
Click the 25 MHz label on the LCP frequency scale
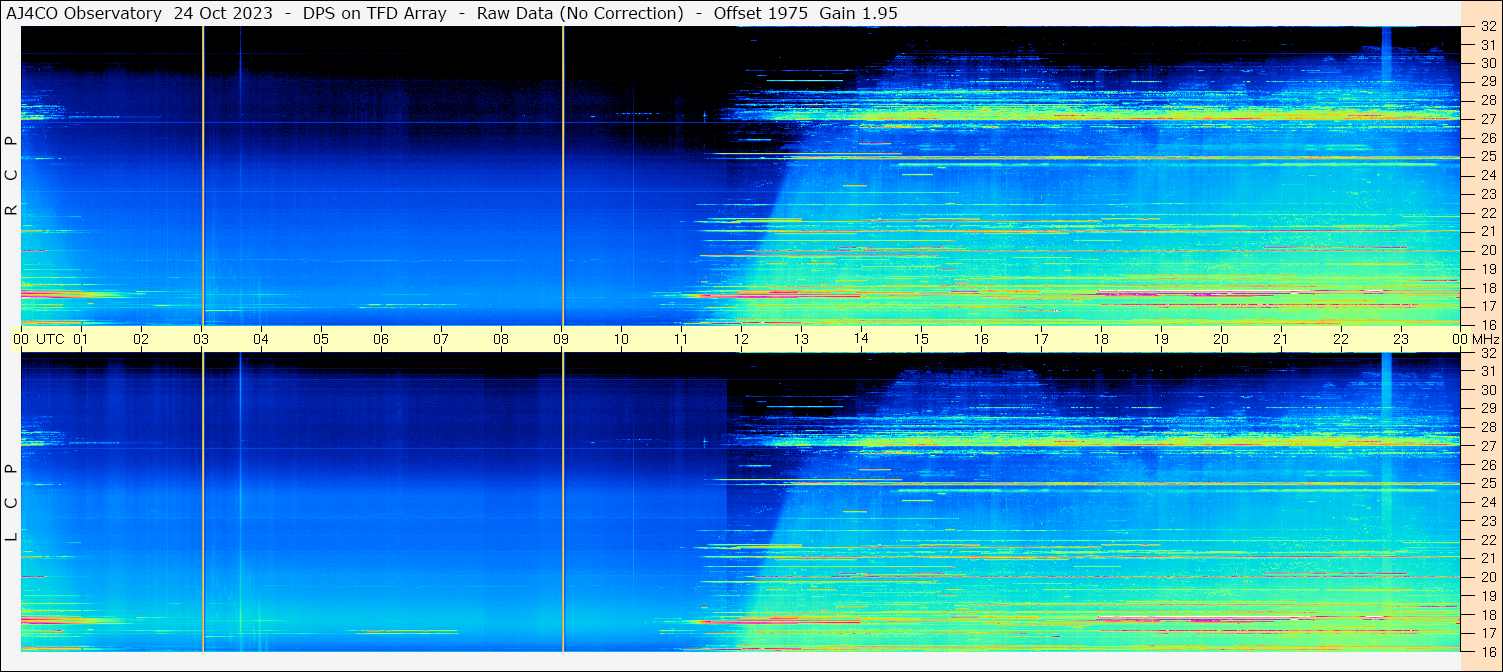click(x=1487, y=484)
